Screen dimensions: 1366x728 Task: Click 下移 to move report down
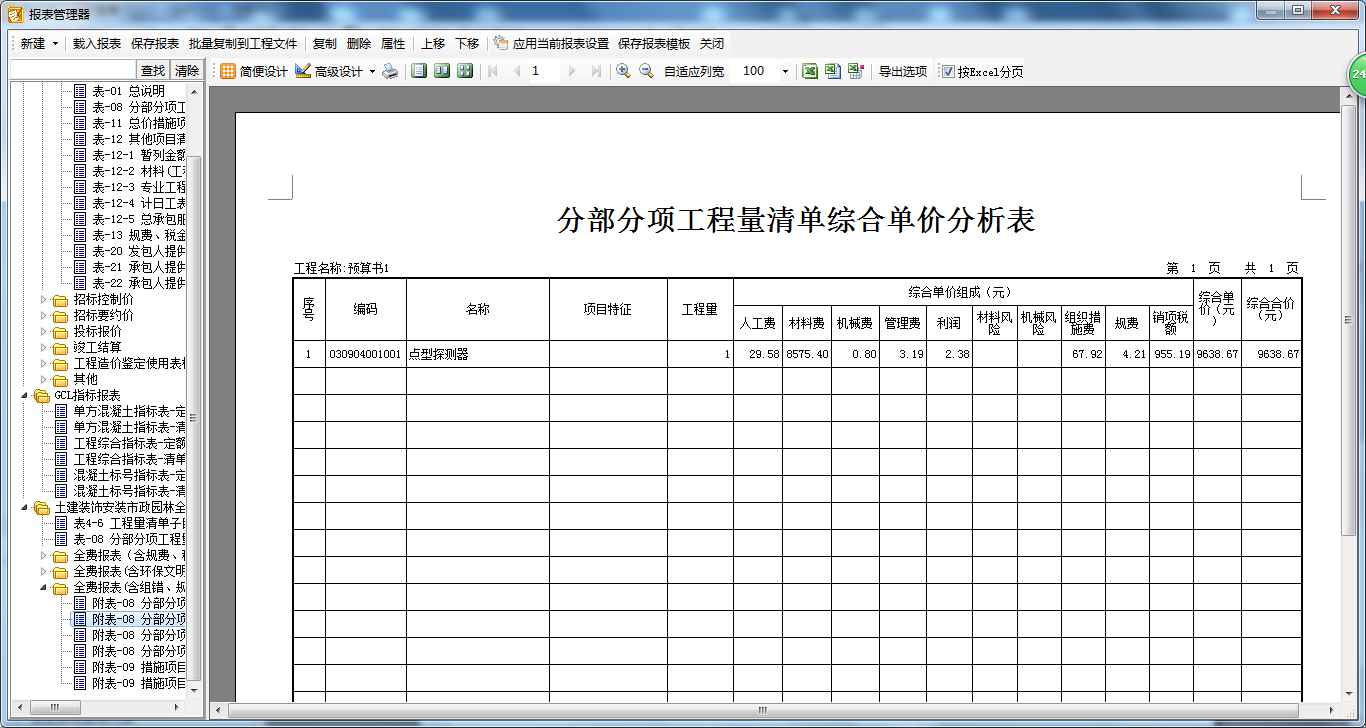tap(467, 44)
